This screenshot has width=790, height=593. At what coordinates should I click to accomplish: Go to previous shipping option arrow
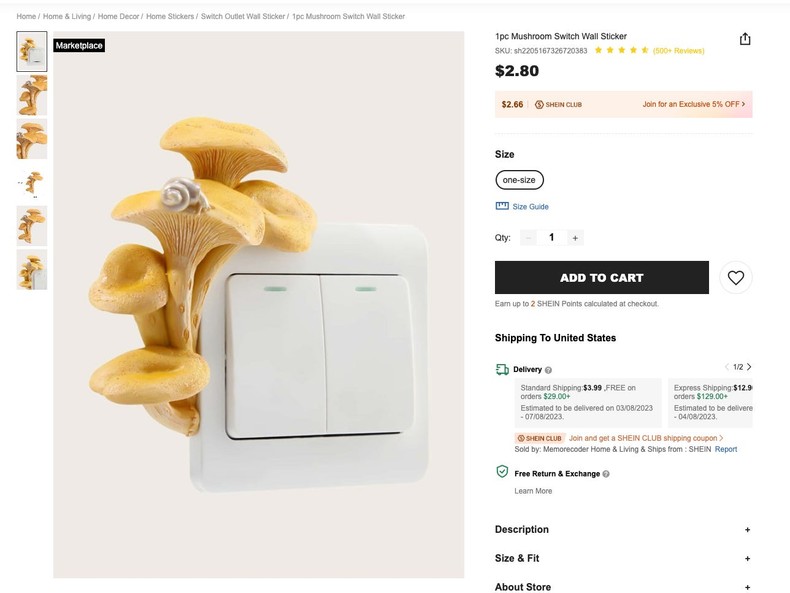point(727,367)
